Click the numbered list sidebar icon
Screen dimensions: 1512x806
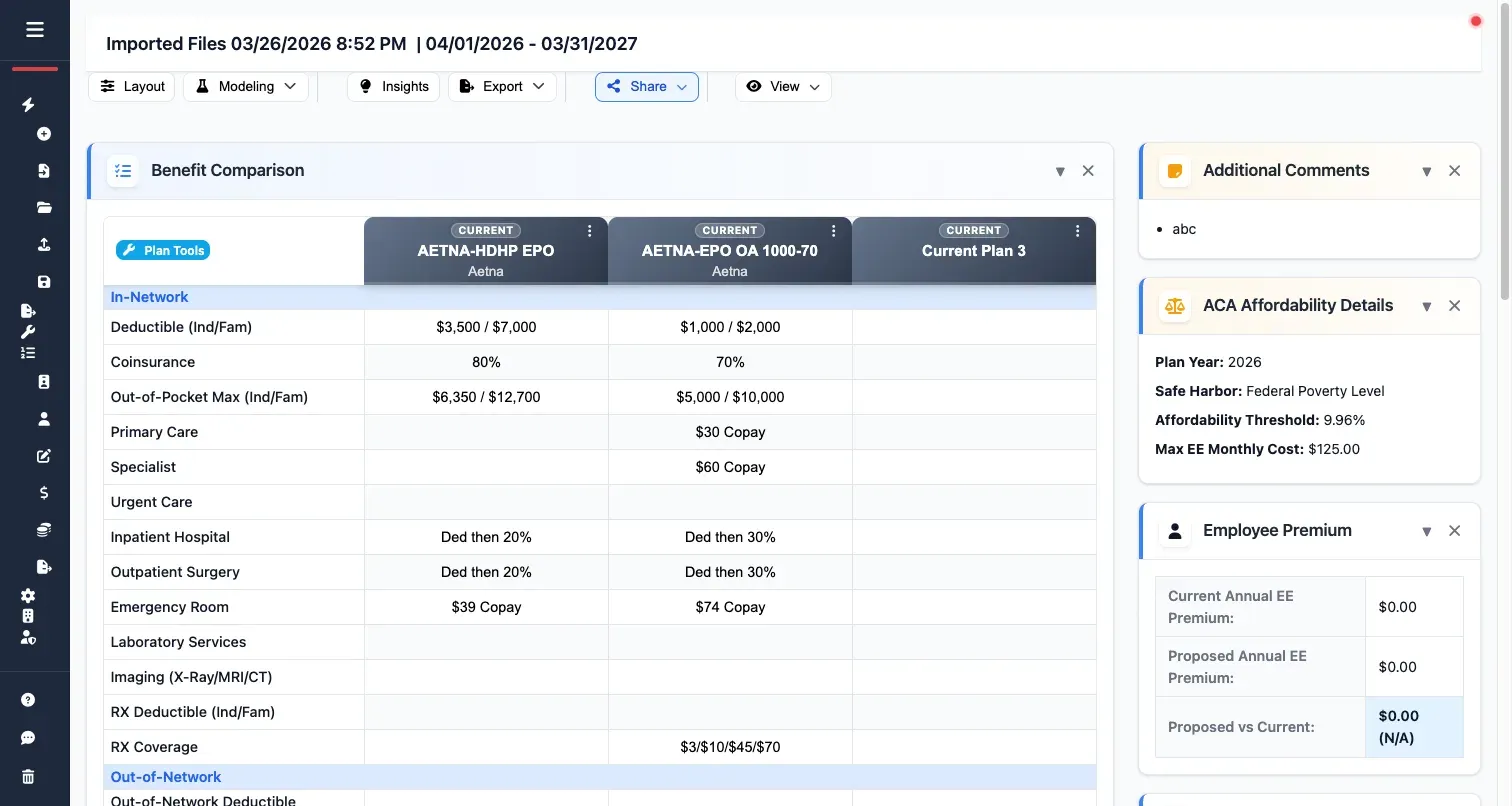[x=28, y=353]
